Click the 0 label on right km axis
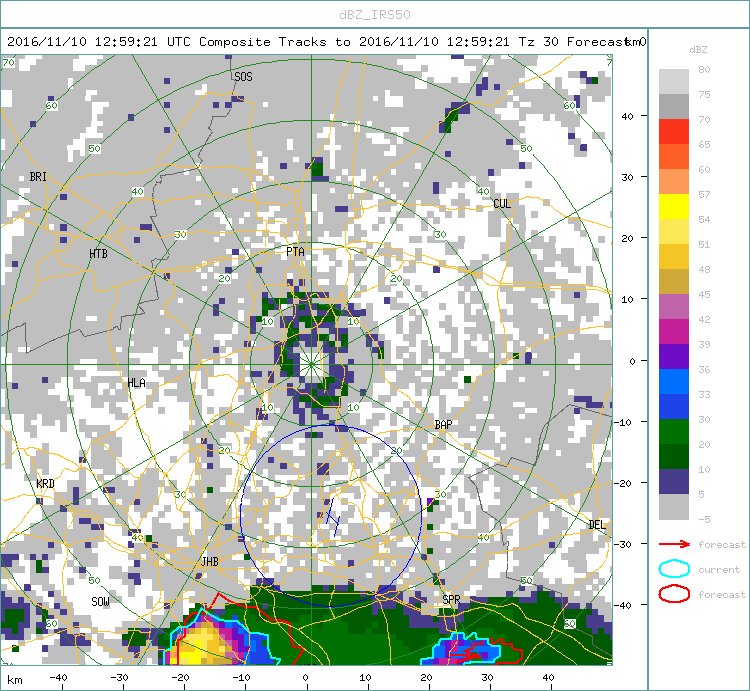 point(632,362)
